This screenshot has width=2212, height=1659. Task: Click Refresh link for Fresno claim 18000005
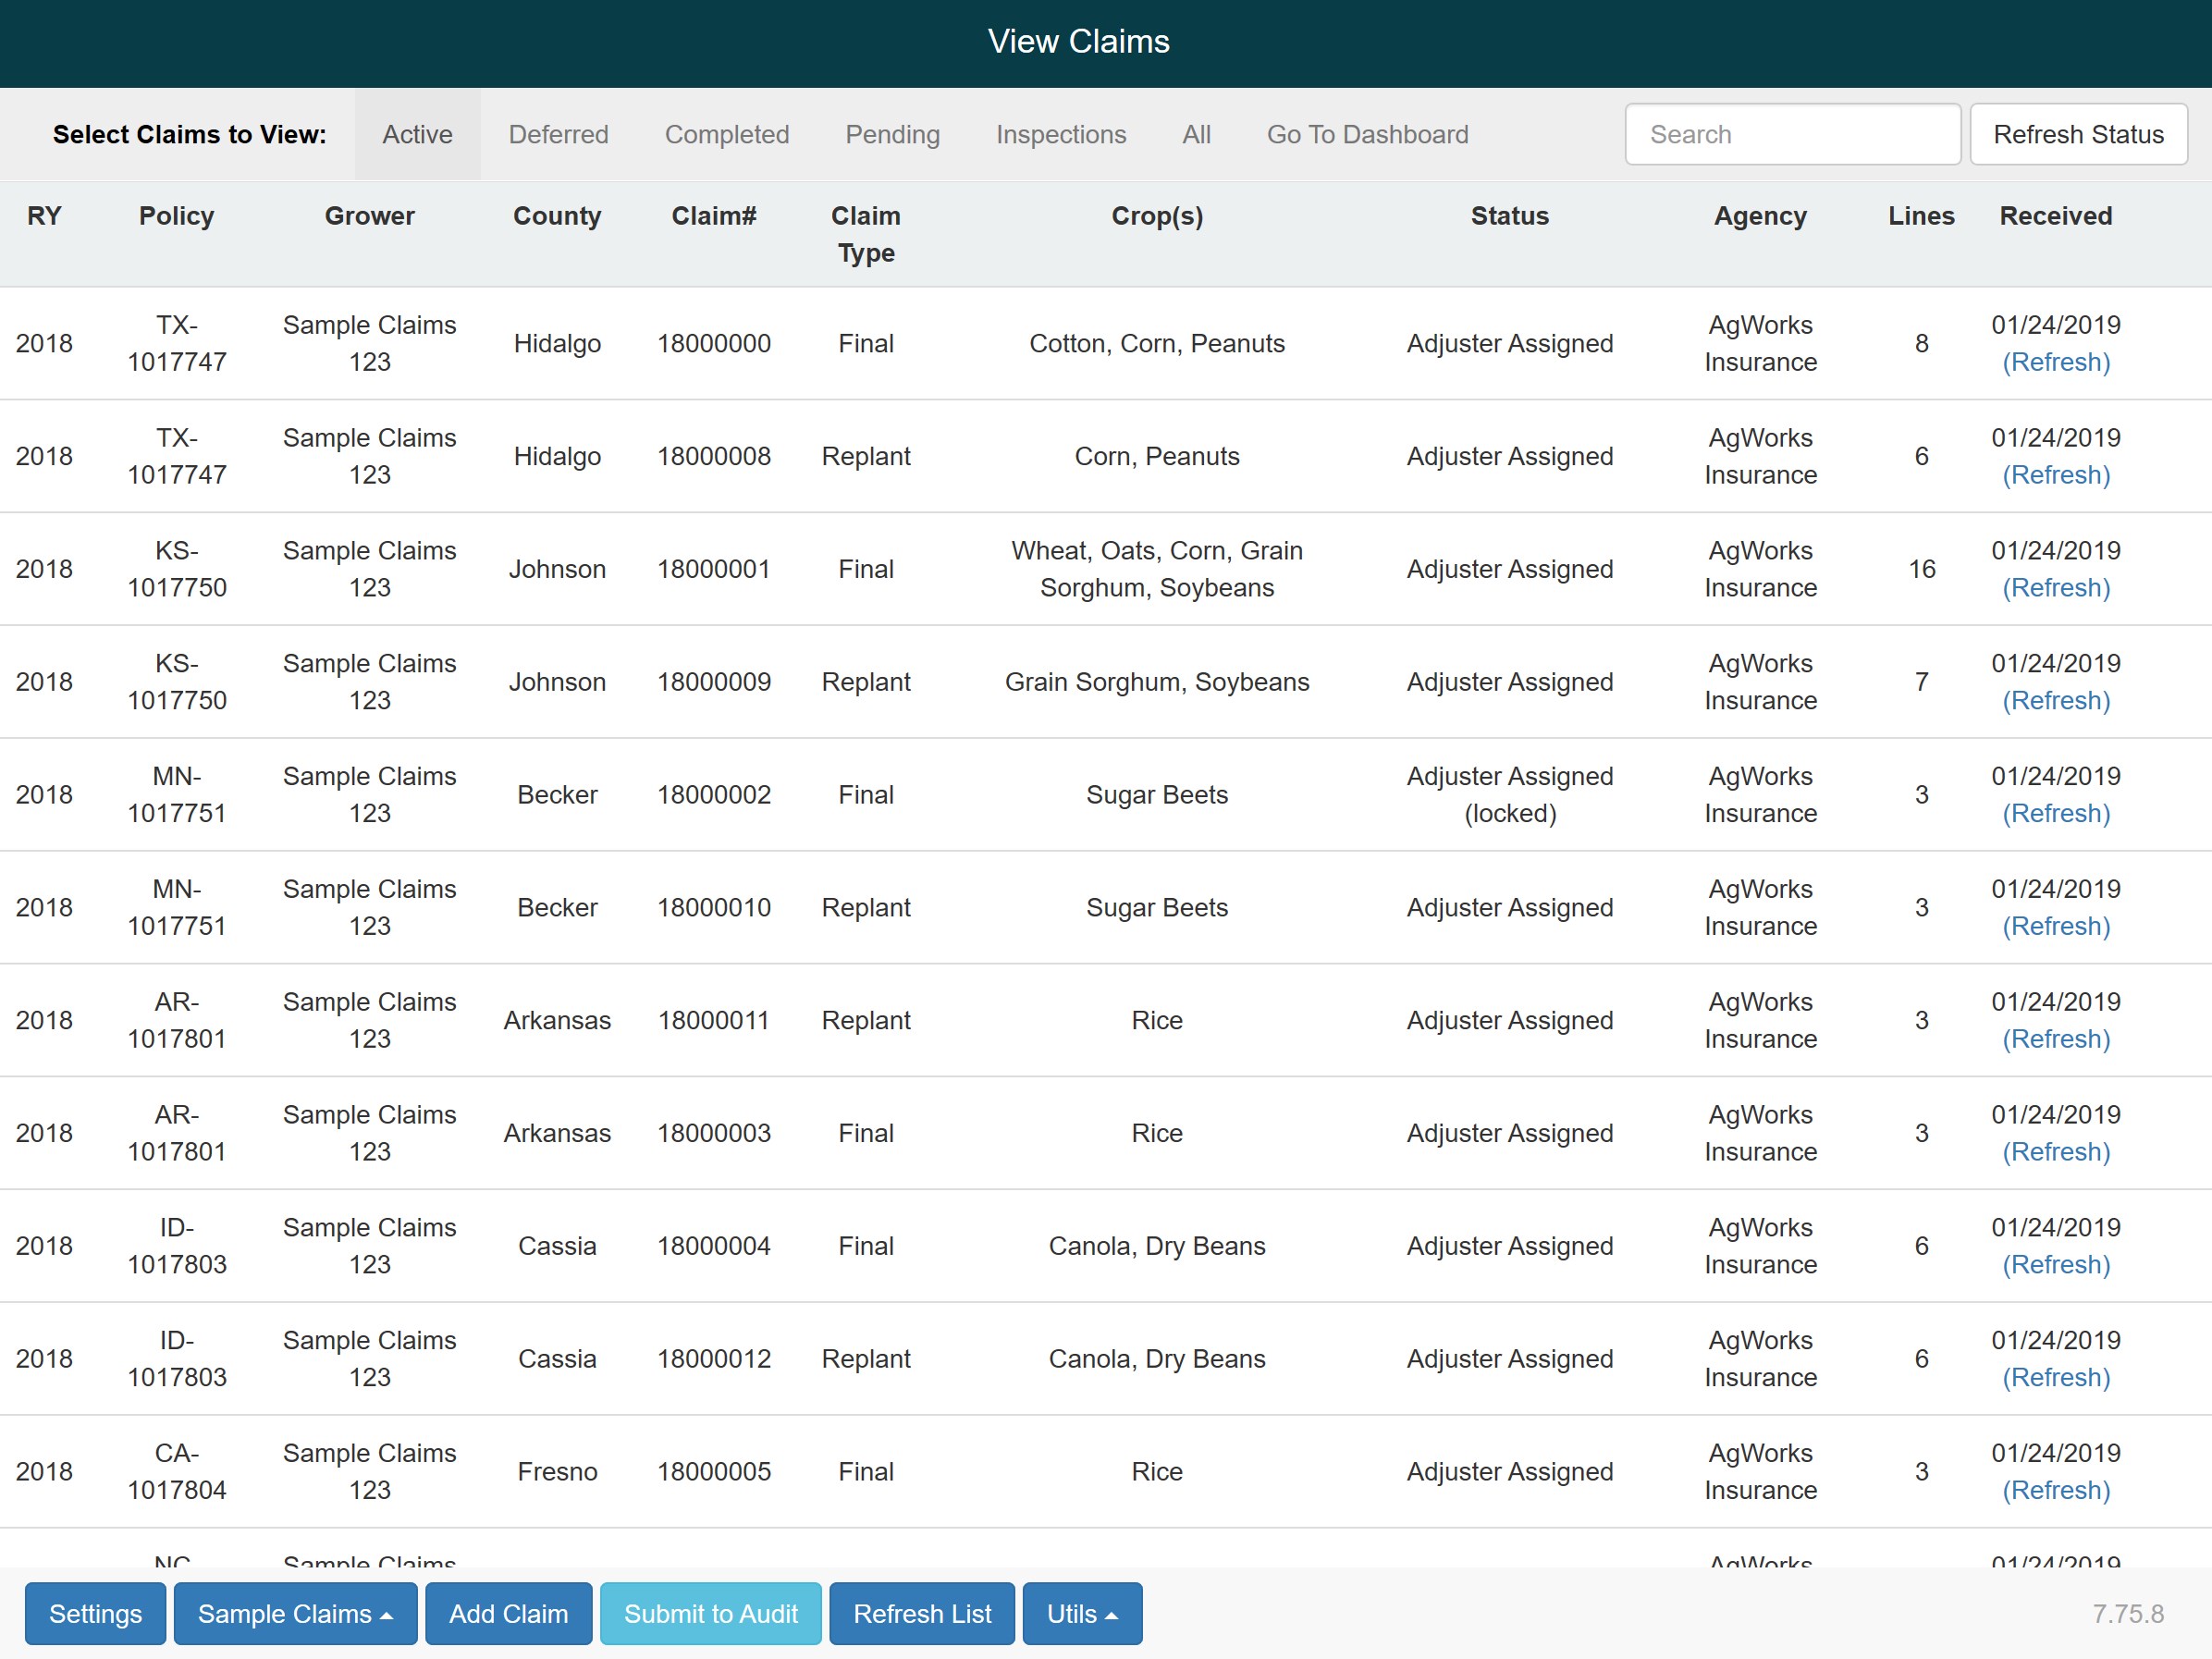coord(2055,1490)
